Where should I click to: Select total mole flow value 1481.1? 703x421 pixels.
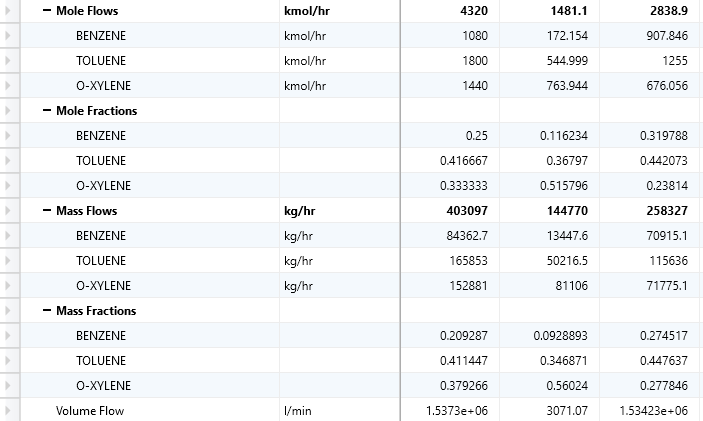coord(569,11)
